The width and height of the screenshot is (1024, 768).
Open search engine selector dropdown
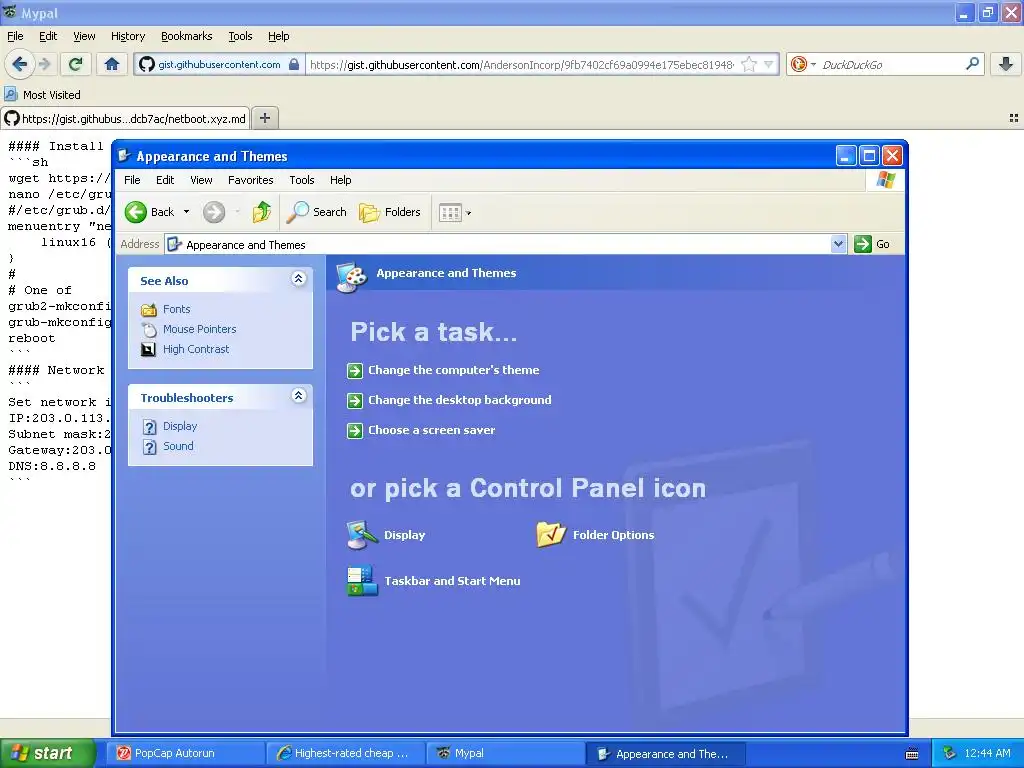813,64
